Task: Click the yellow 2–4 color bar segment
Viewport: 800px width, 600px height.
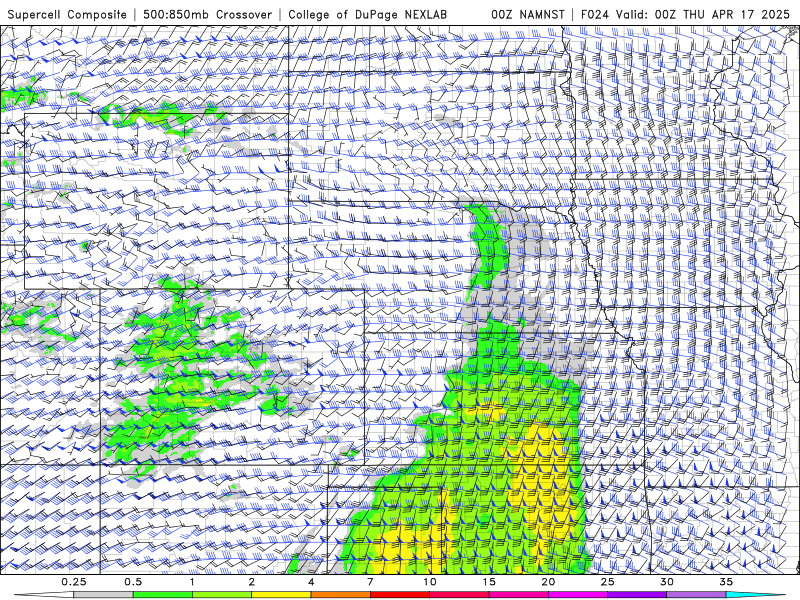Action: pos(281,595)
